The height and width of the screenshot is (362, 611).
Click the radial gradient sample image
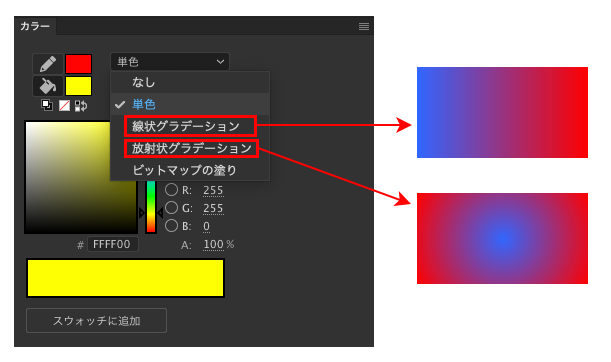point(502,238)
